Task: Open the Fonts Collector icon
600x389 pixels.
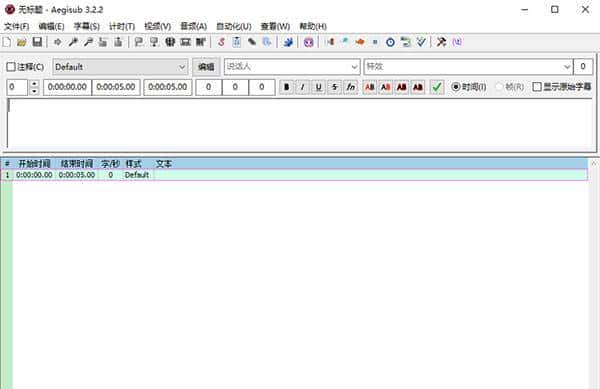Action: click(267, 42)
